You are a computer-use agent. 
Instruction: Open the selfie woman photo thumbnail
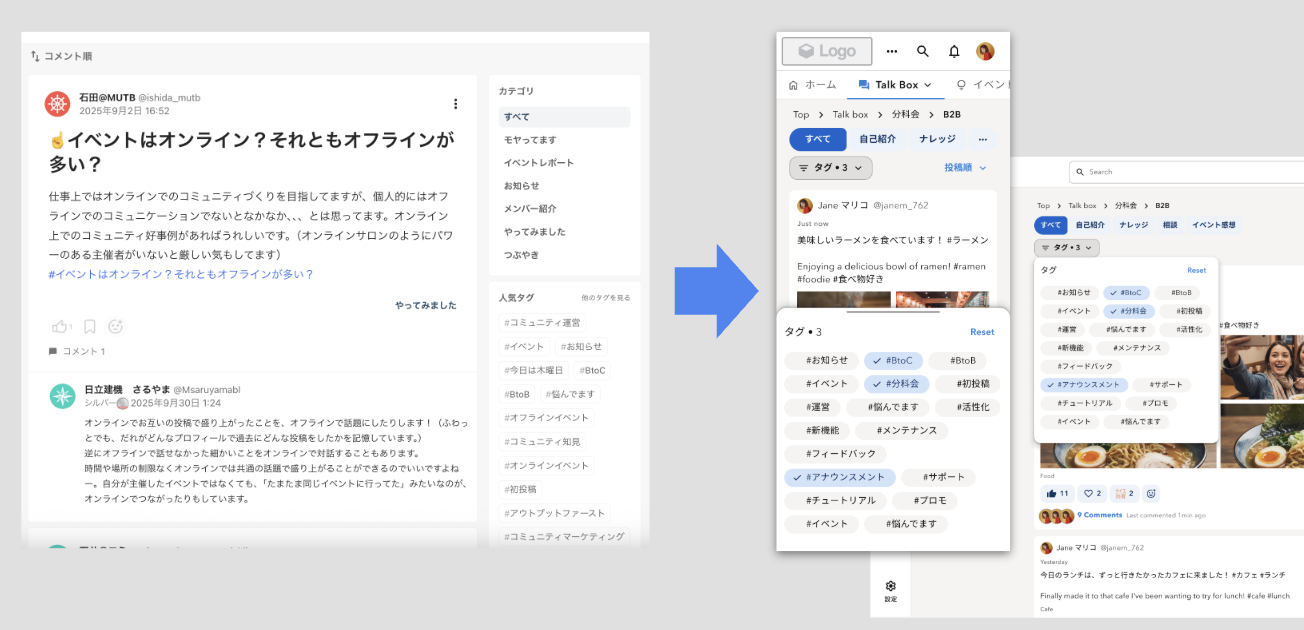1262,369
